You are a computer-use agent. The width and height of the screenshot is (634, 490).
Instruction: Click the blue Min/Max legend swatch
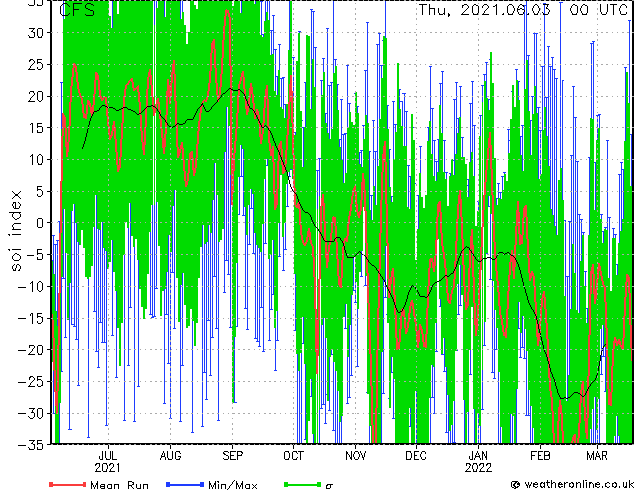(x=185, y=484)
